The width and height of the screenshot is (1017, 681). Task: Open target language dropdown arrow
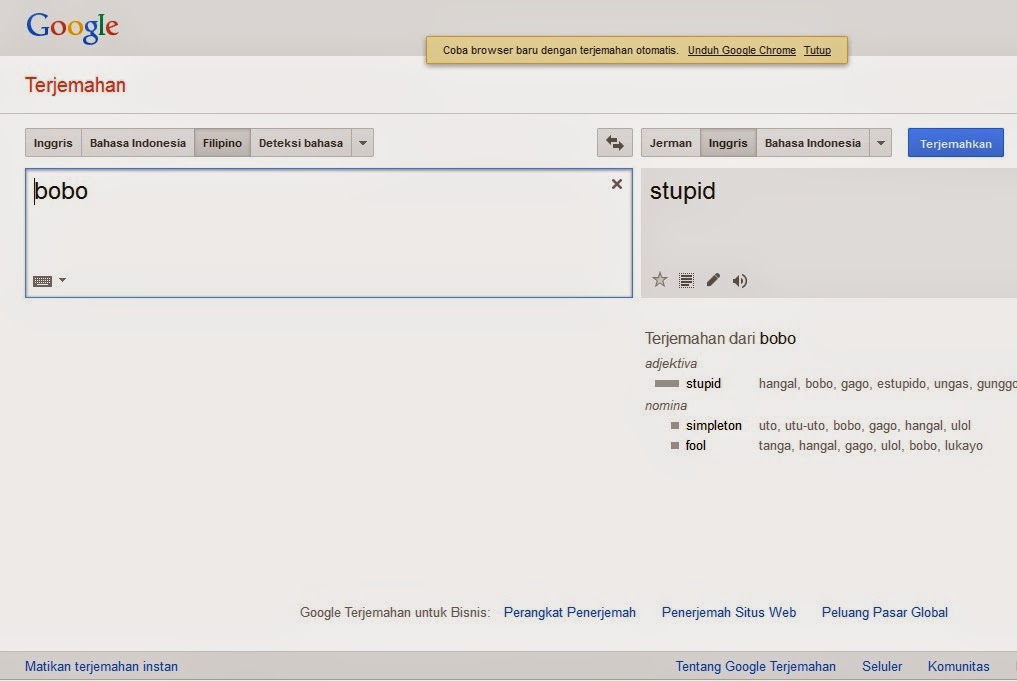881,143
